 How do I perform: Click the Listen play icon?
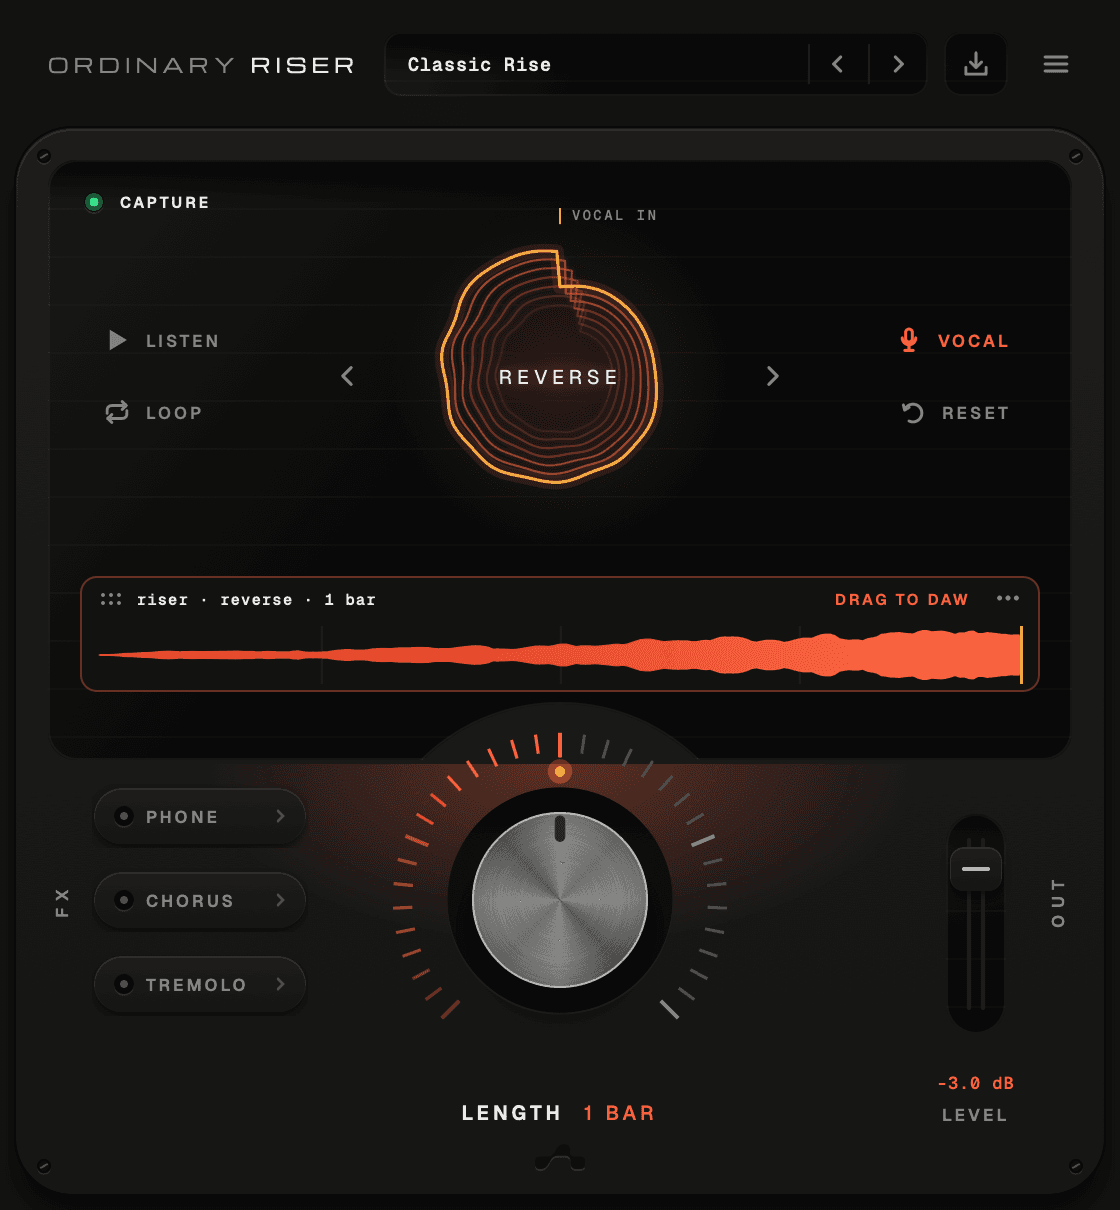tap(117, 340)
